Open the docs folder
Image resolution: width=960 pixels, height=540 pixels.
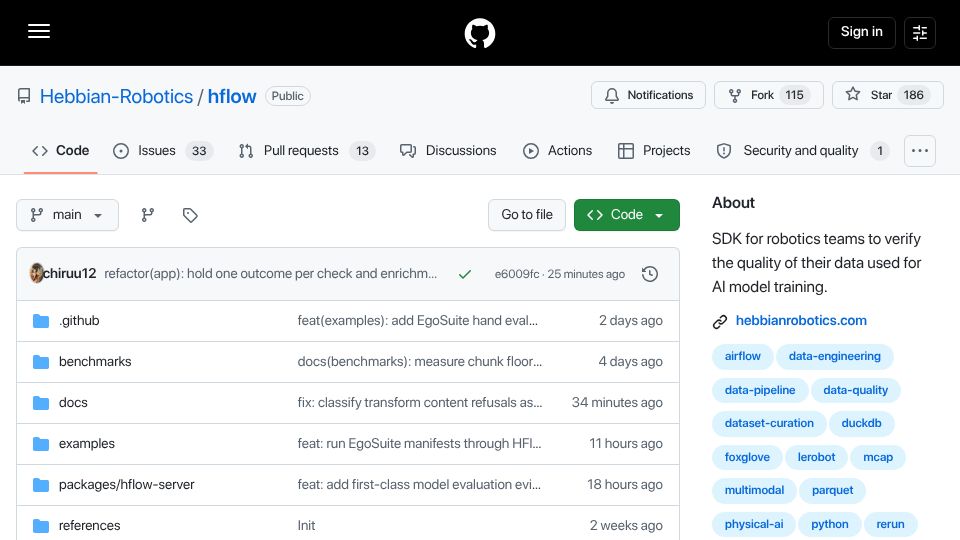click(73, 403)
